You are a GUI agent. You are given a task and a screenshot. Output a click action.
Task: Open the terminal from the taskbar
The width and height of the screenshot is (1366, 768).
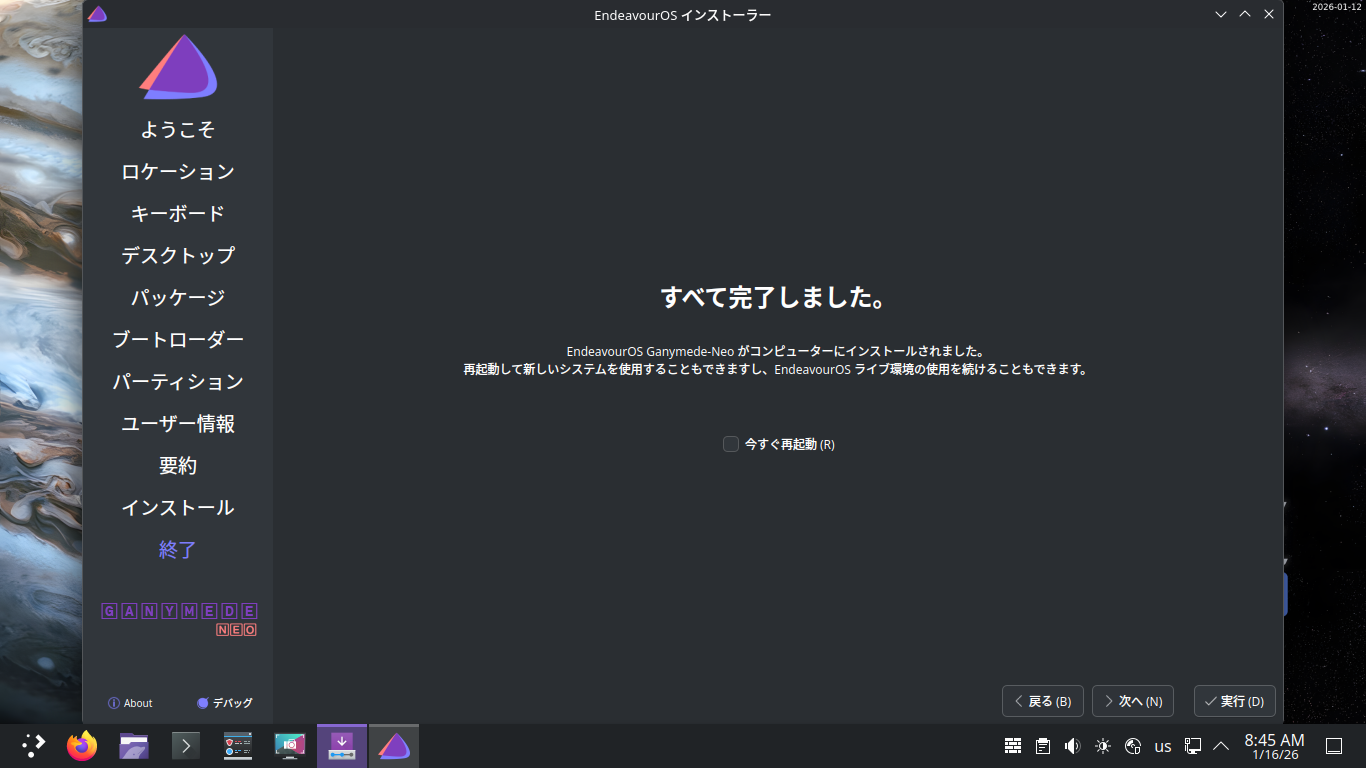186,745
